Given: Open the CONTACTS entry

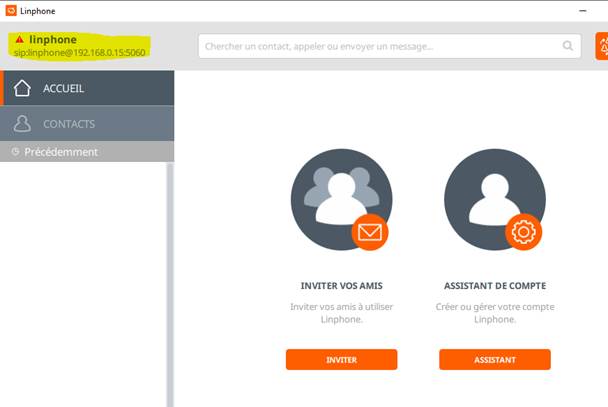Looking at the screenshot, I should pyautogui.click(x=87, y=123).
